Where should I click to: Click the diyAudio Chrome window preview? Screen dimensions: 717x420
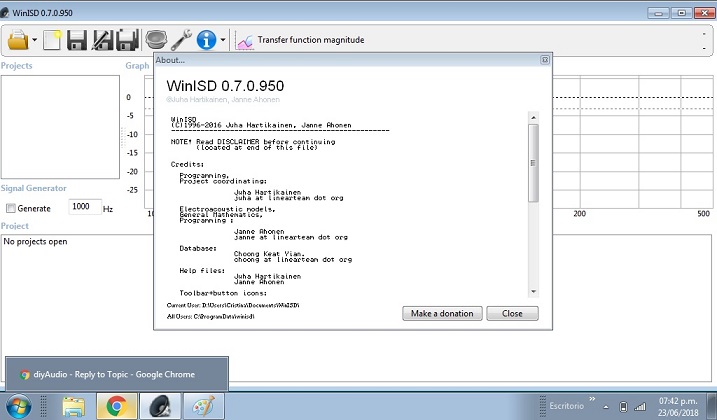117,374
